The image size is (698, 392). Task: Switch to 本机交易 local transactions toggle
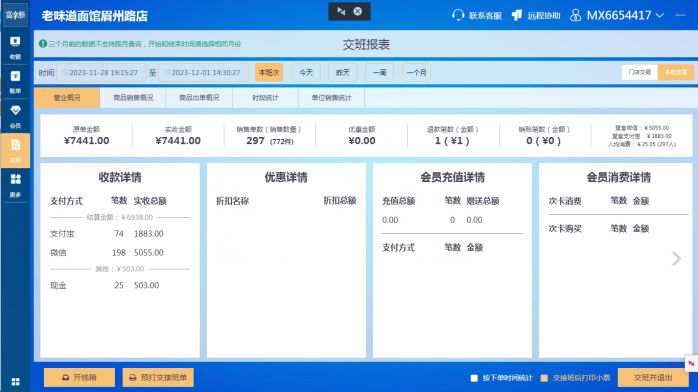click(x=676, y=72)
